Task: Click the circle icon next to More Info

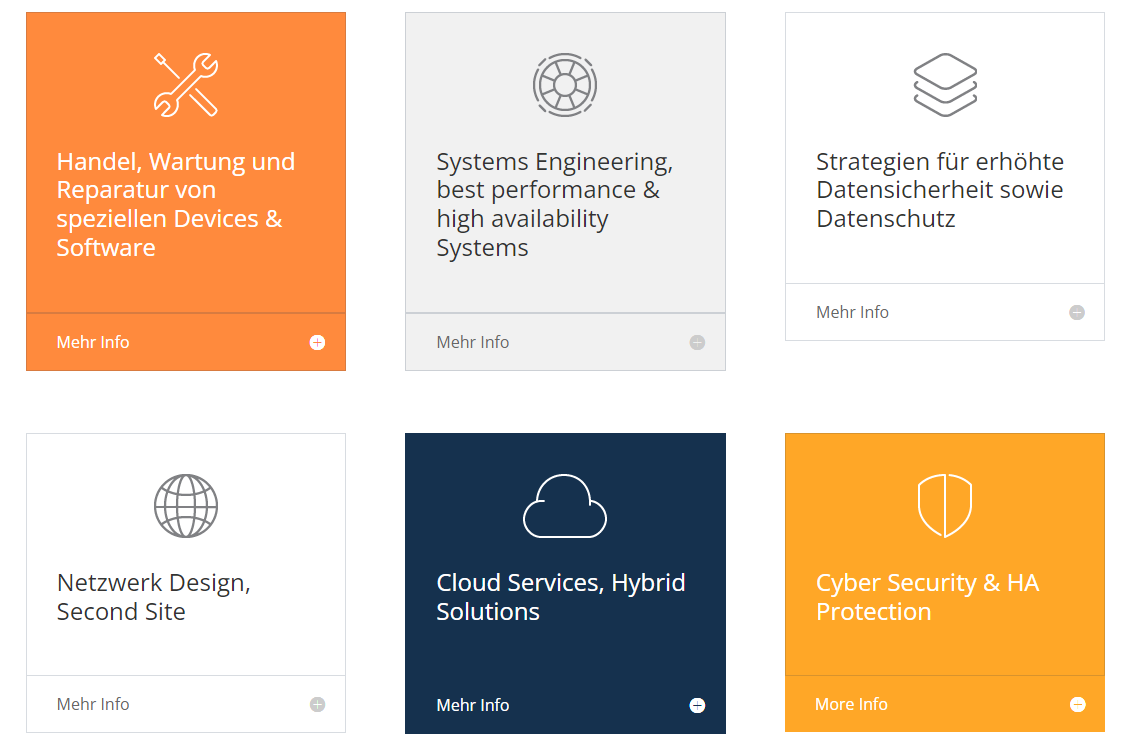Action: click(x=1077, y=704)
